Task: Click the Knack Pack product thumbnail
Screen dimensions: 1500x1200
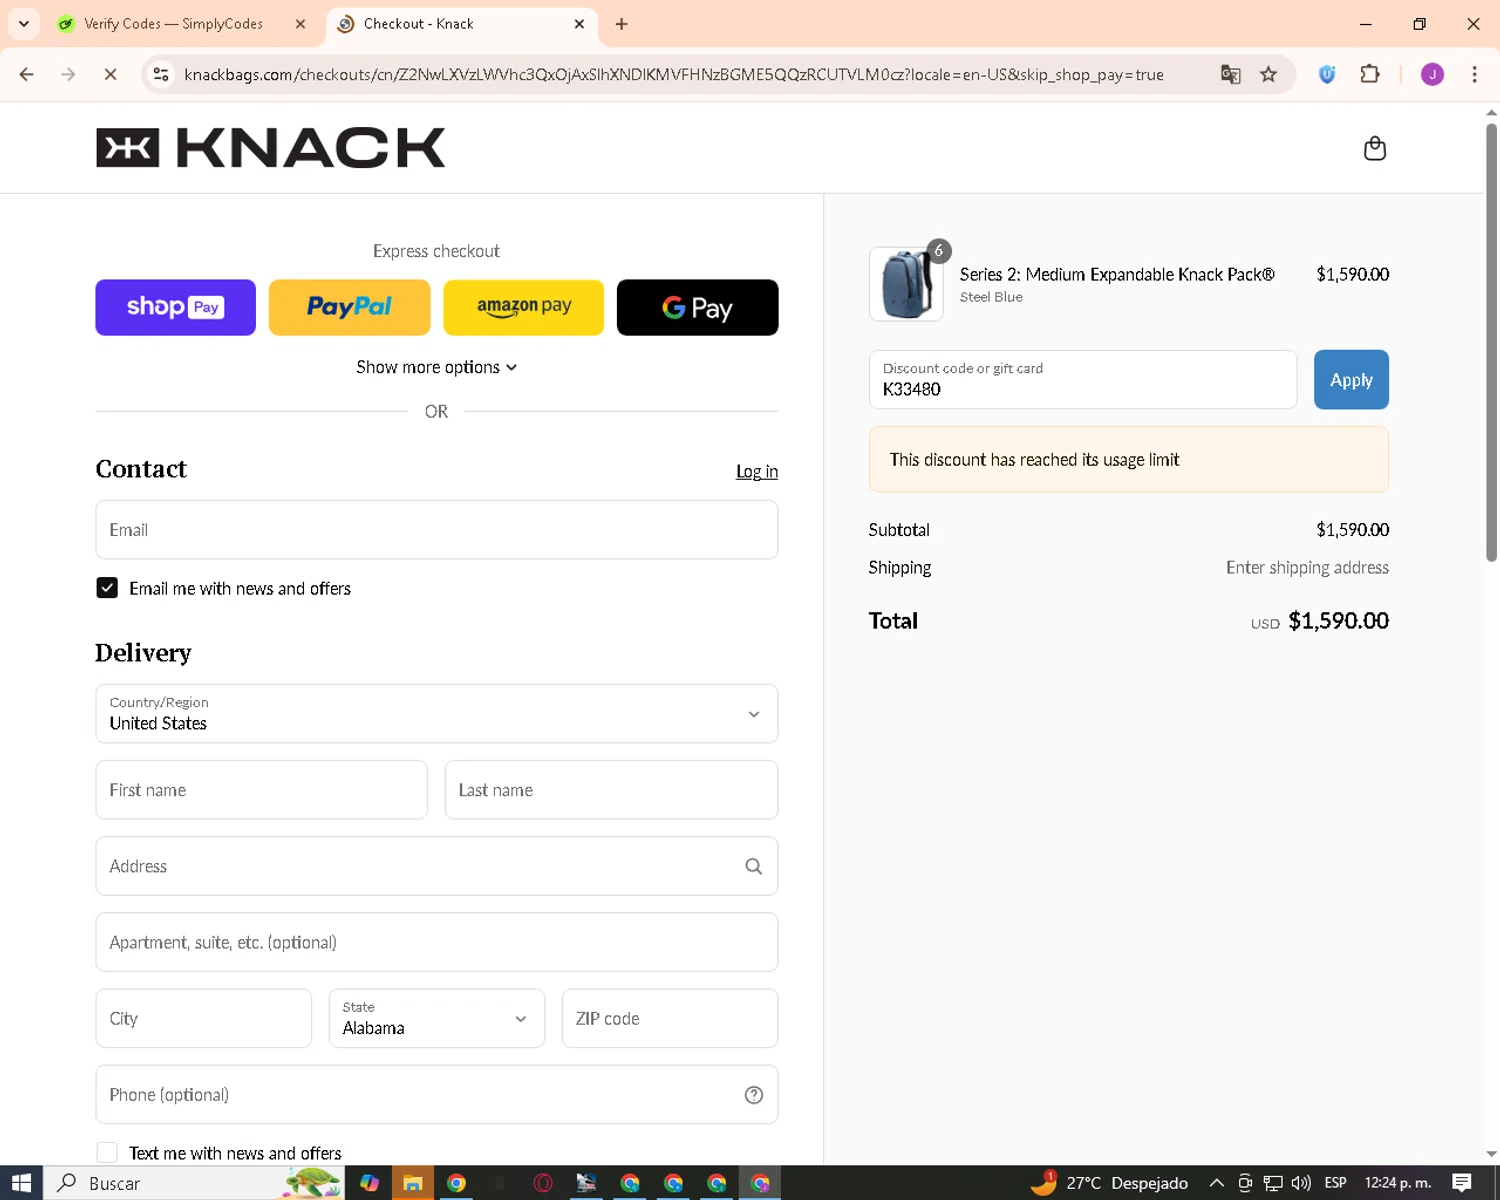Action: (x=906, y=284)
